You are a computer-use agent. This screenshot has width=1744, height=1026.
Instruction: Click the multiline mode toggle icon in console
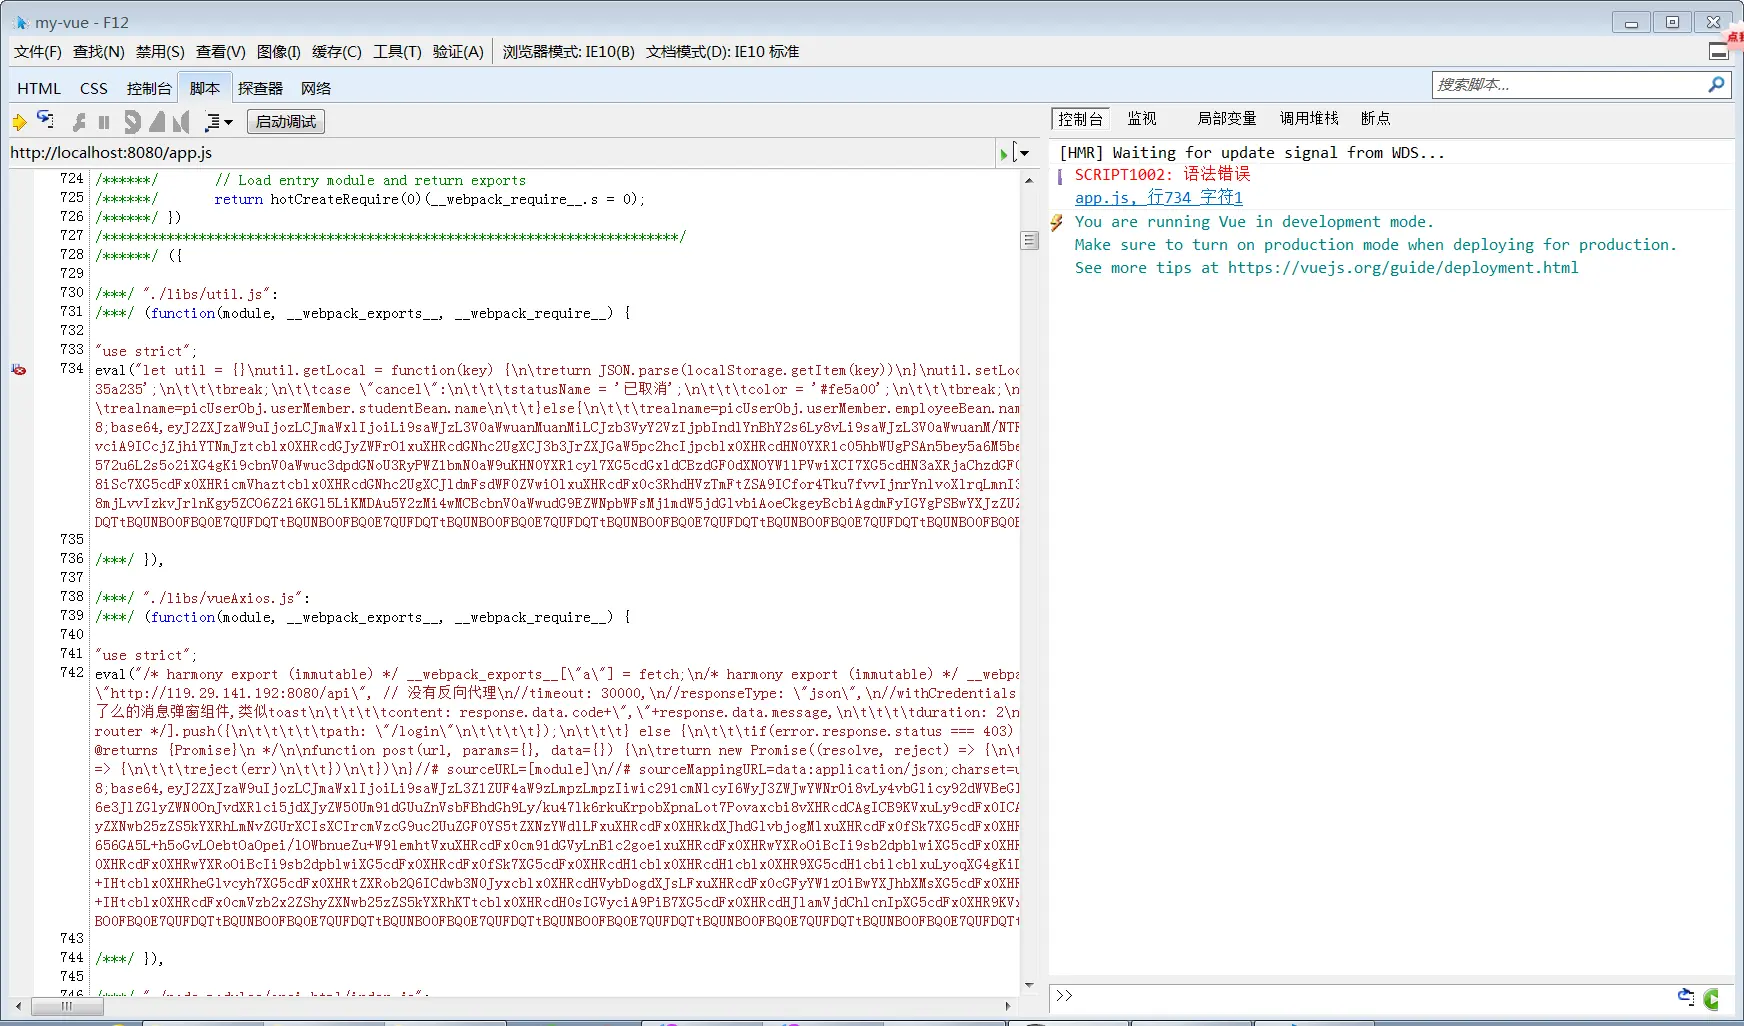(1686, 996)
